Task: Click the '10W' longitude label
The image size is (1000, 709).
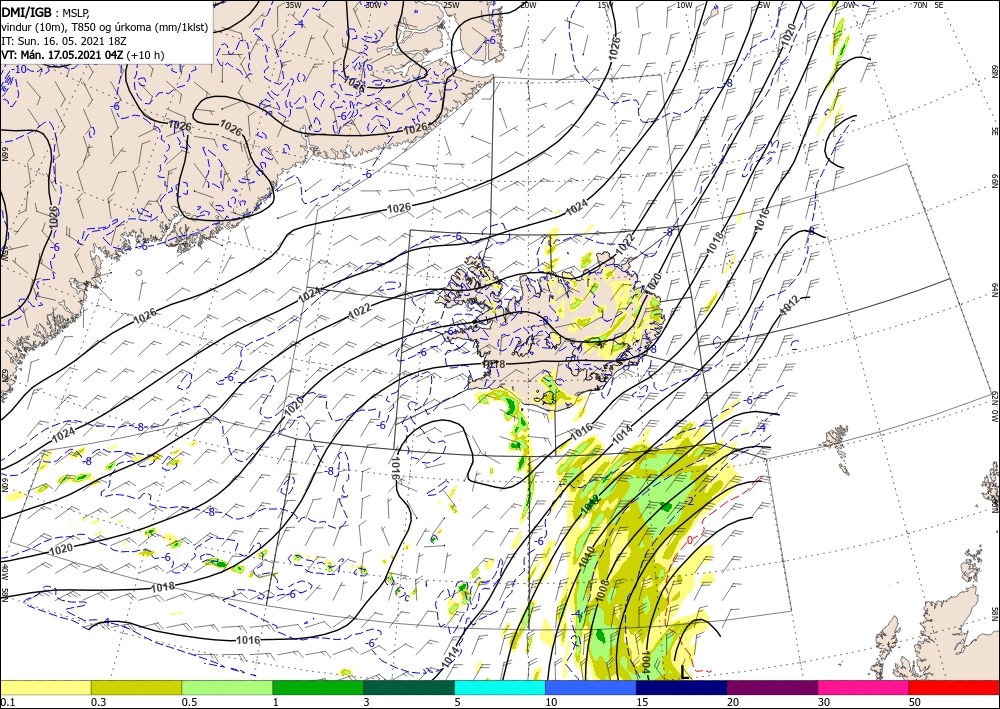Action: click(684, 5)
